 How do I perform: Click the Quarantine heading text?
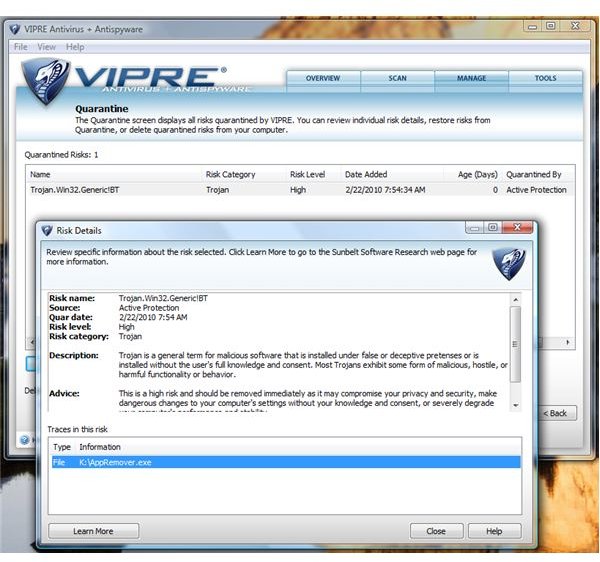pyautogui.click(x=102, y=109)
